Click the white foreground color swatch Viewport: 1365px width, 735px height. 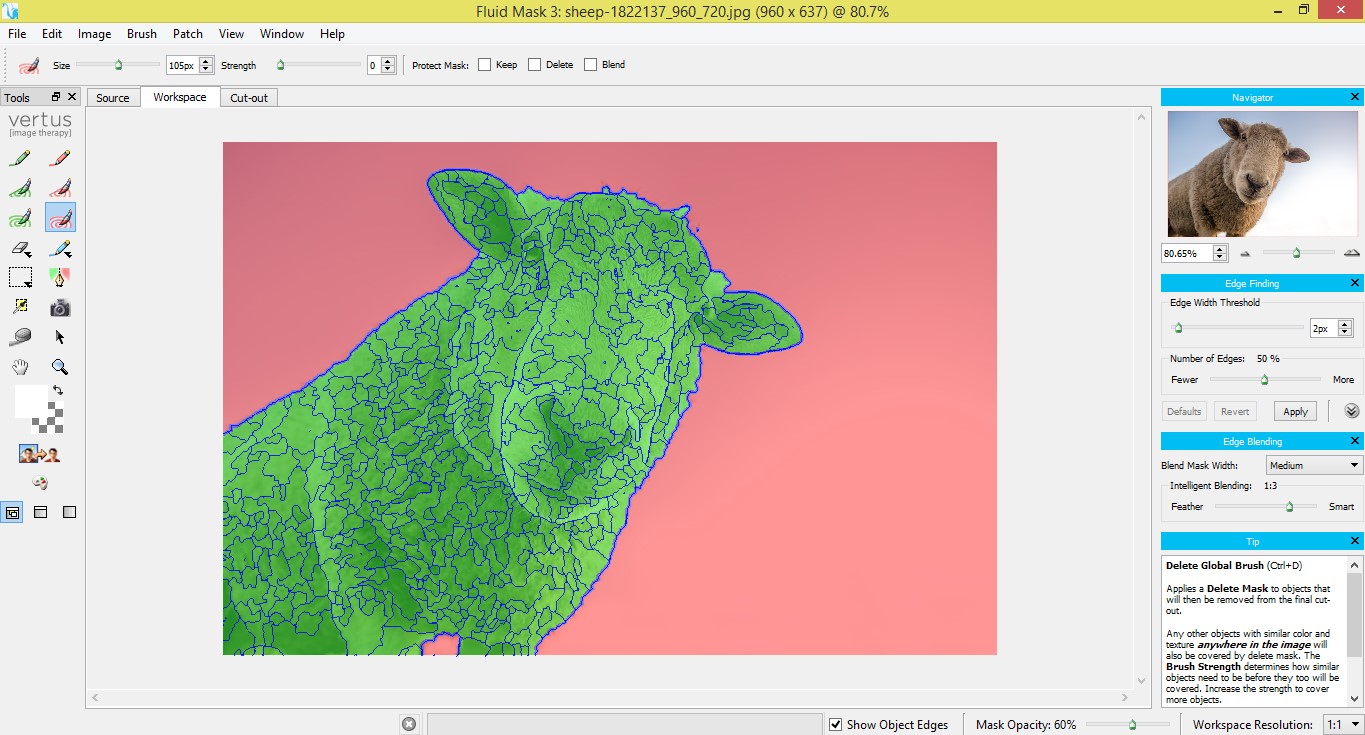30,401
